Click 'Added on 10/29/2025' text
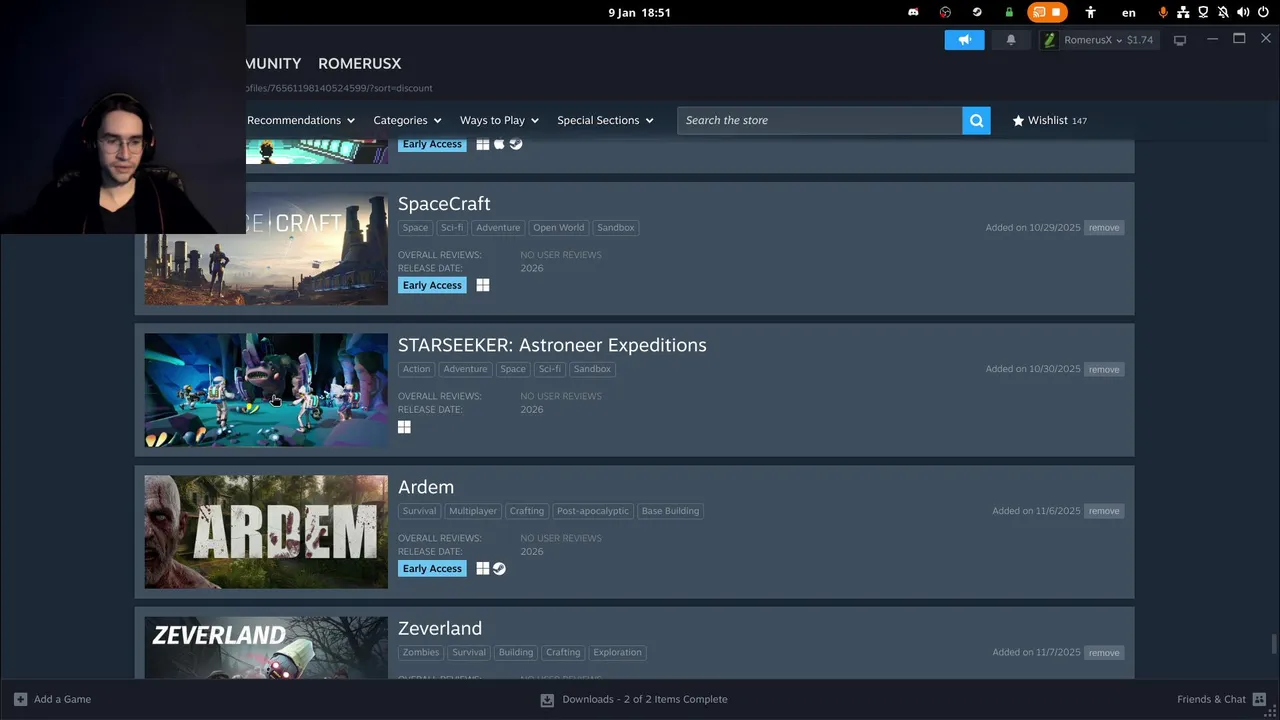This screenshot has height=720, width=1280. pos(1033,228)
